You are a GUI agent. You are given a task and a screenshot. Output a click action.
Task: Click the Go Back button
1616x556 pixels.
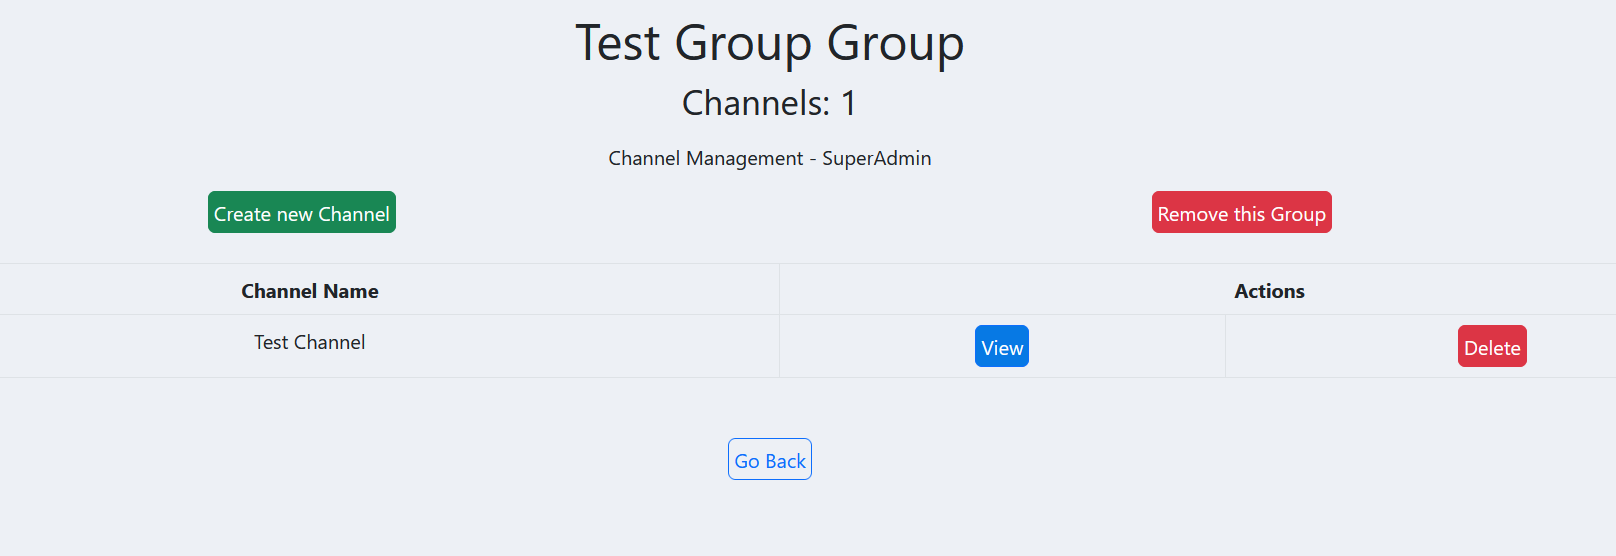pos(770,459)
